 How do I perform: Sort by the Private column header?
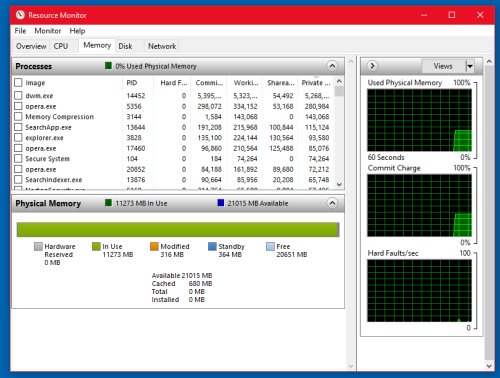[315, 83]
